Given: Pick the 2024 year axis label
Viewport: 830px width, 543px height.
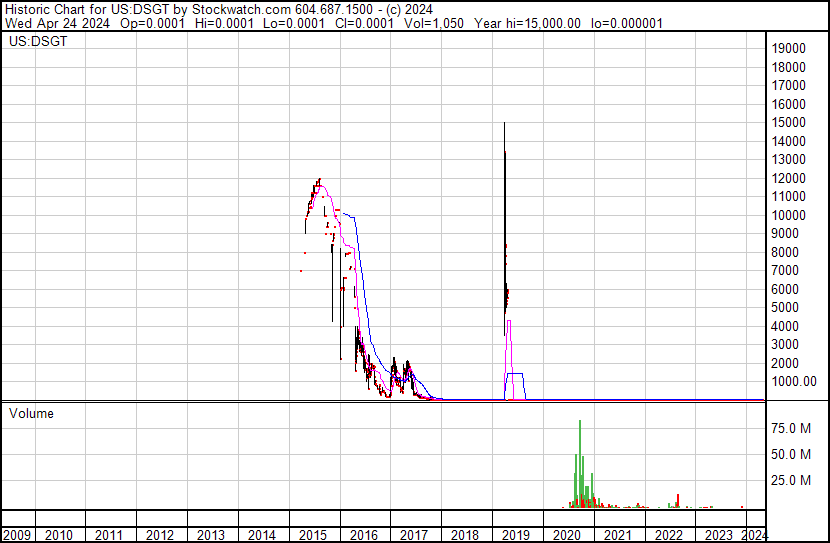Looking at the screenshot, I should coord(754,535).
